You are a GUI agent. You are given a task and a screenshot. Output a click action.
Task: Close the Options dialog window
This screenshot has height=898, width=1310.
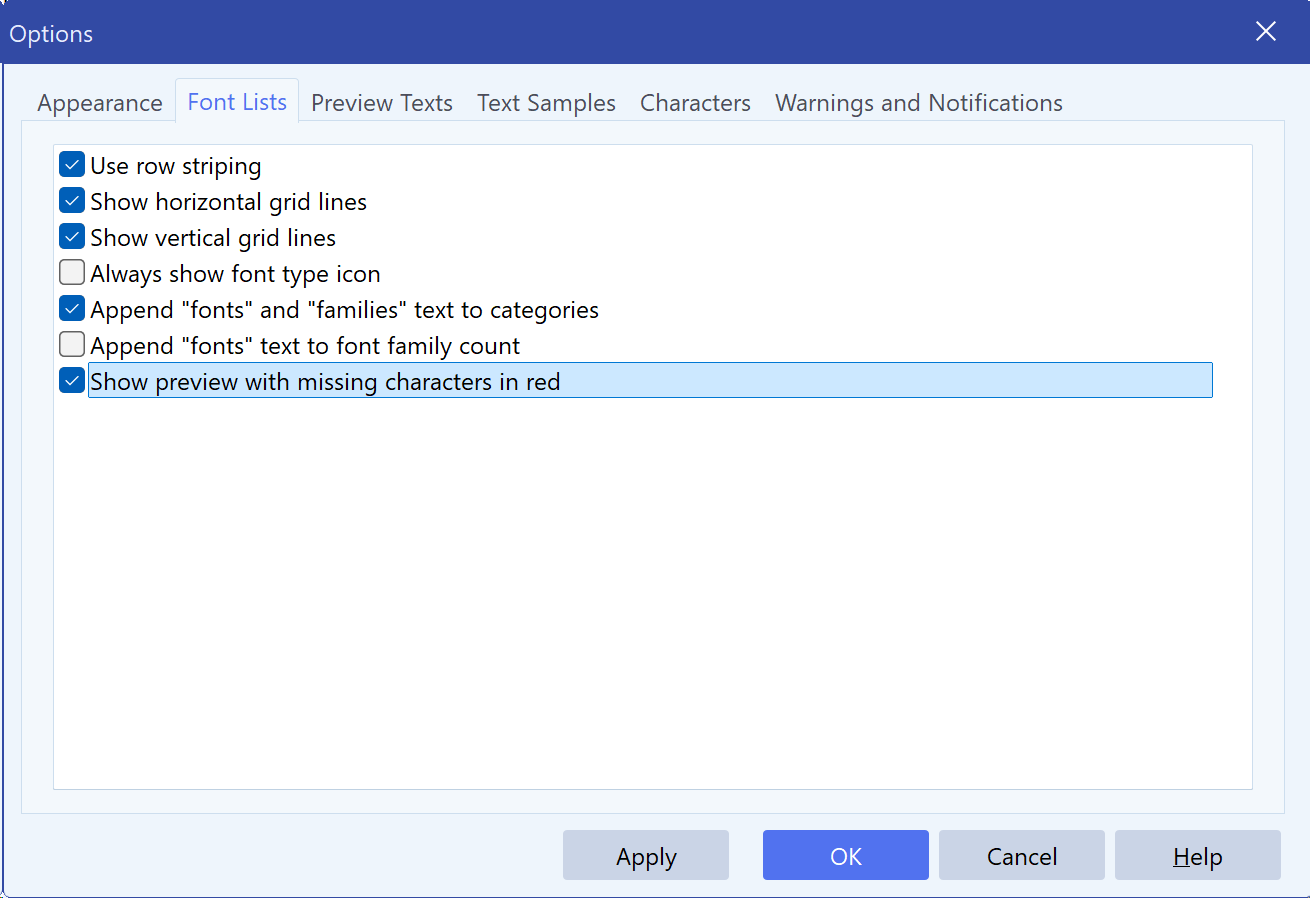[x=1266, y=32]
